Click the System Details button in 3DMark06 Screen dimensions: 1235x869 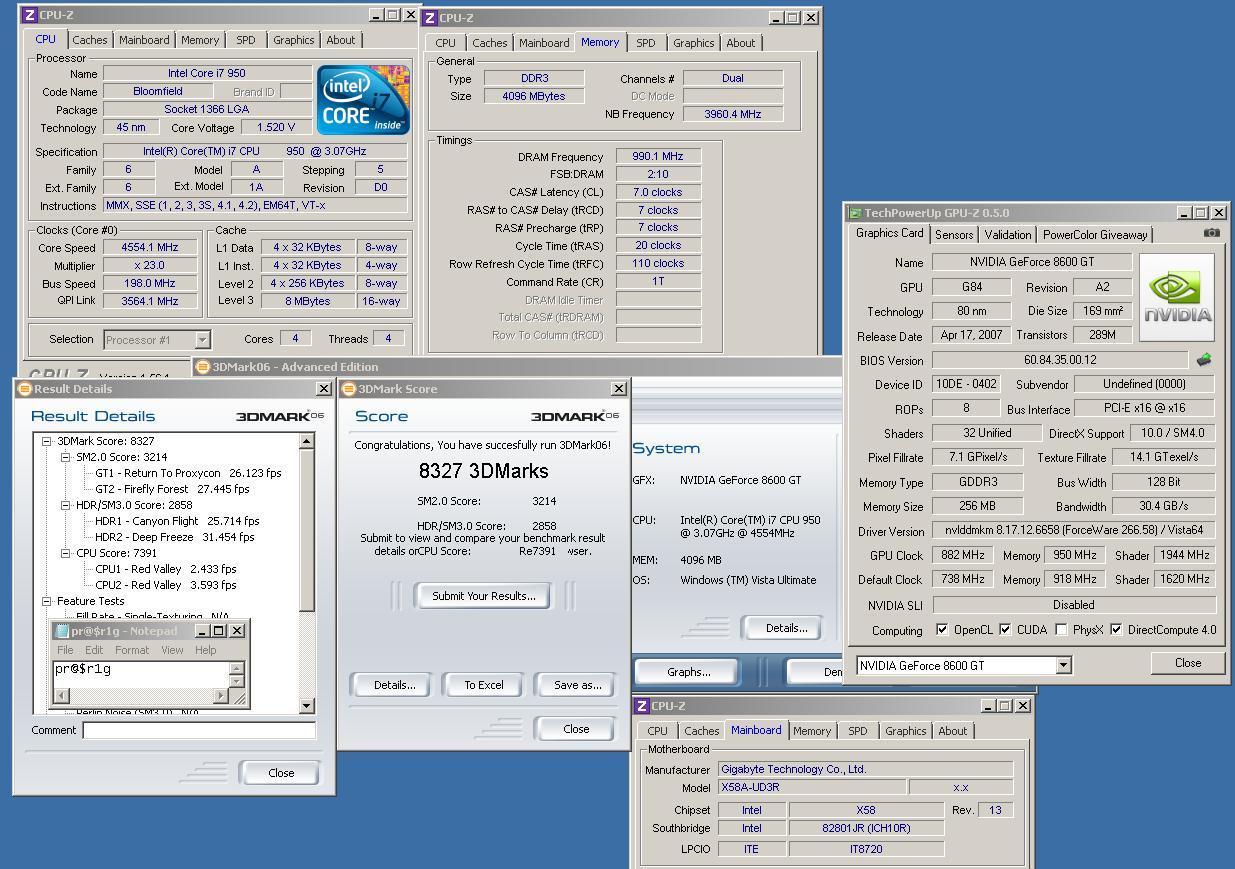tap(786, 628)
